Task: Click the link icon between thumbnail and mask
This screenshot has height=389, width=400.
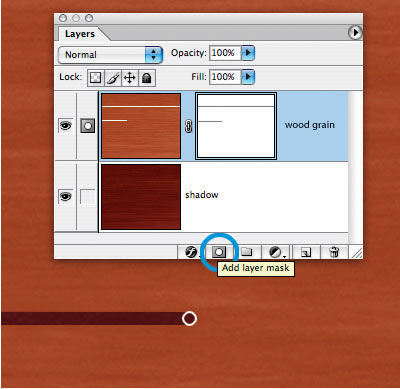Action: click(x=188, y=126)
